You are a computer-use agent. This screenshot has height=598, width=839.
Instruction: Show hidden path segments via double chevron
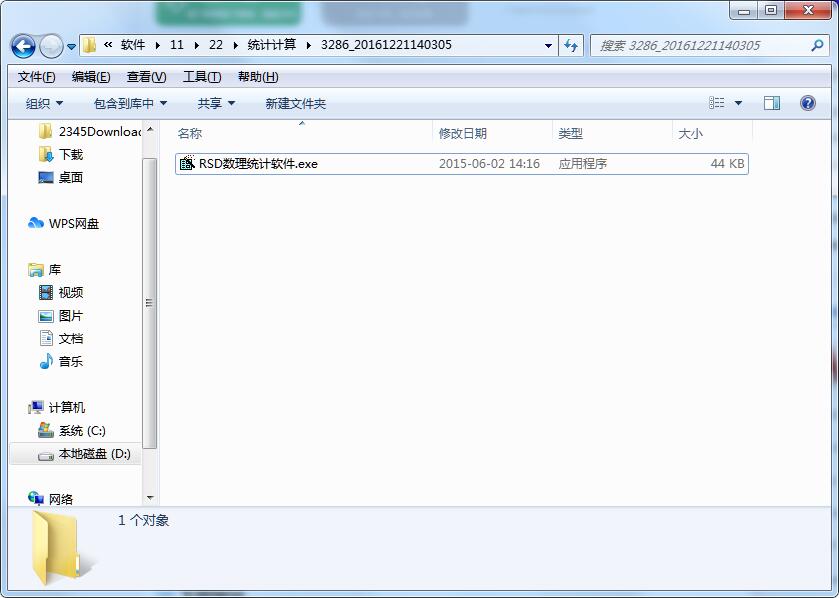pyautogui.click(x=108, y=44)
